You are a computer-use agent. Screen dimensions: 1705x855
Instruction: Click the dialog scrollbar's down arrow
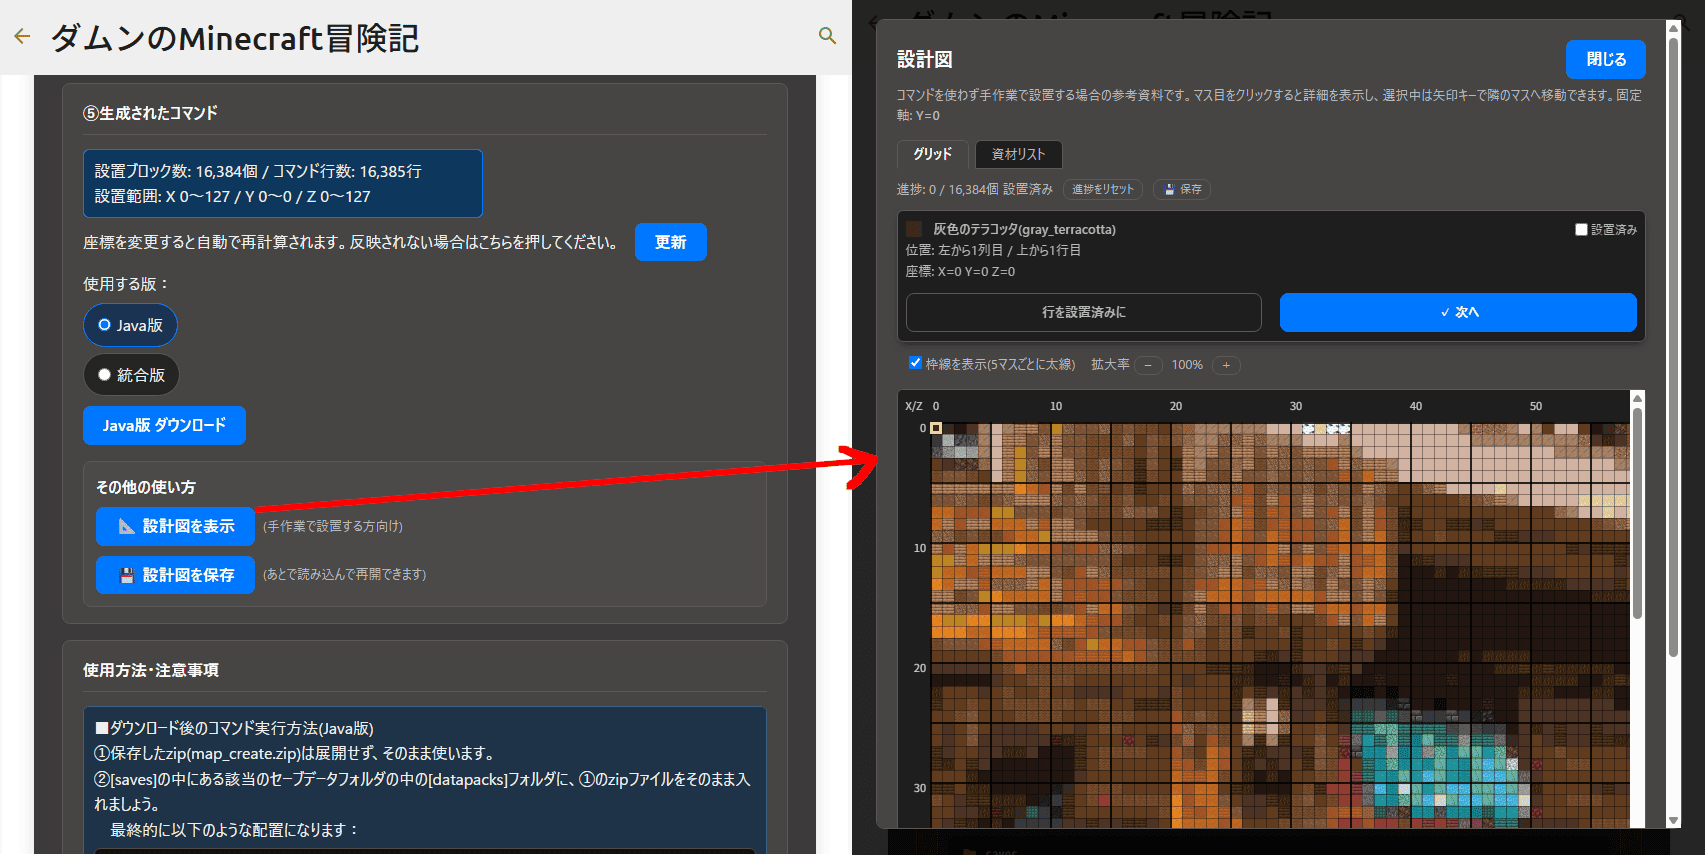pyautogui.click(x=1673, y=821)
